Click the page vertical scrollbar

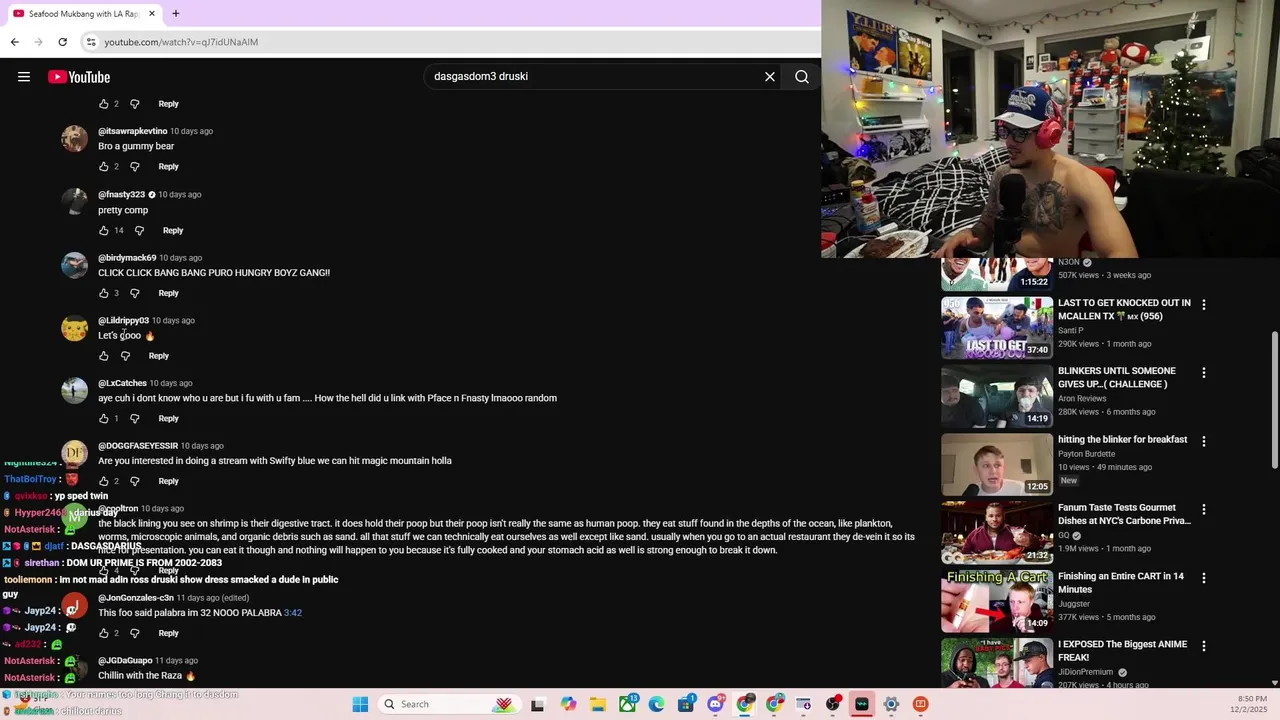point(1274,400)
